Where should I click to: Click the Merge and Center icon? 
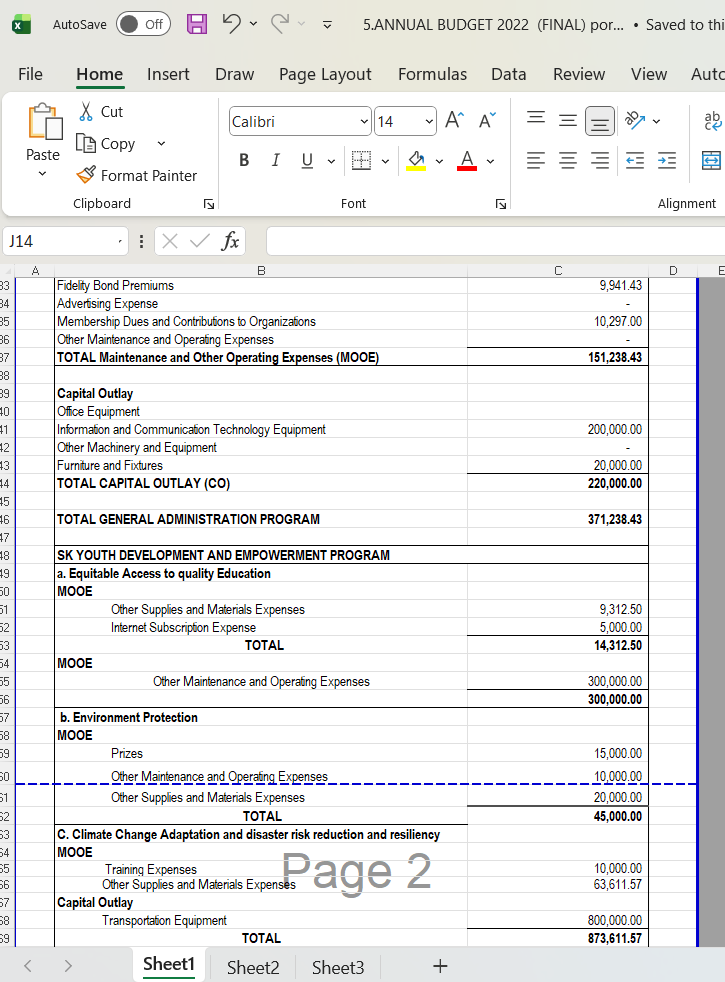click(x=712, y=160)
